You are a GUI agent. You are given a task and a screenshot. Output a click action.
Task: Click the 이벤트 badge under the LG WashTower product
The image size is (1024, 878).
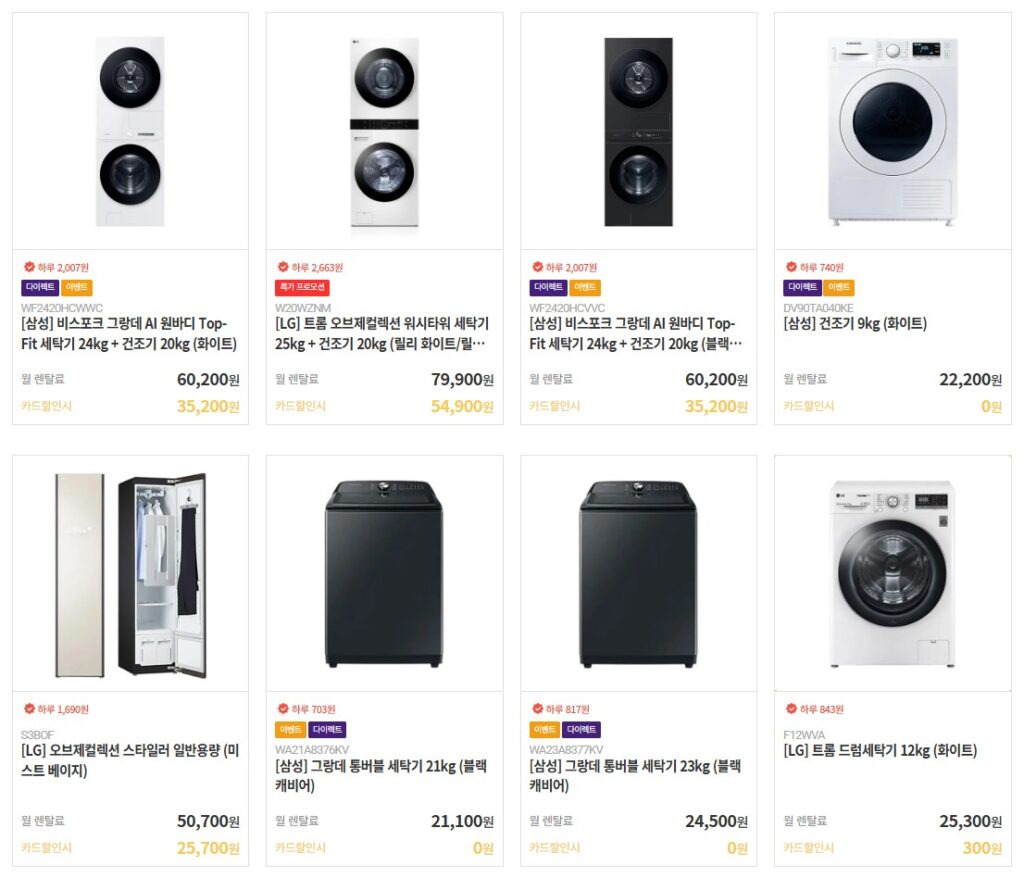[78, 287]
